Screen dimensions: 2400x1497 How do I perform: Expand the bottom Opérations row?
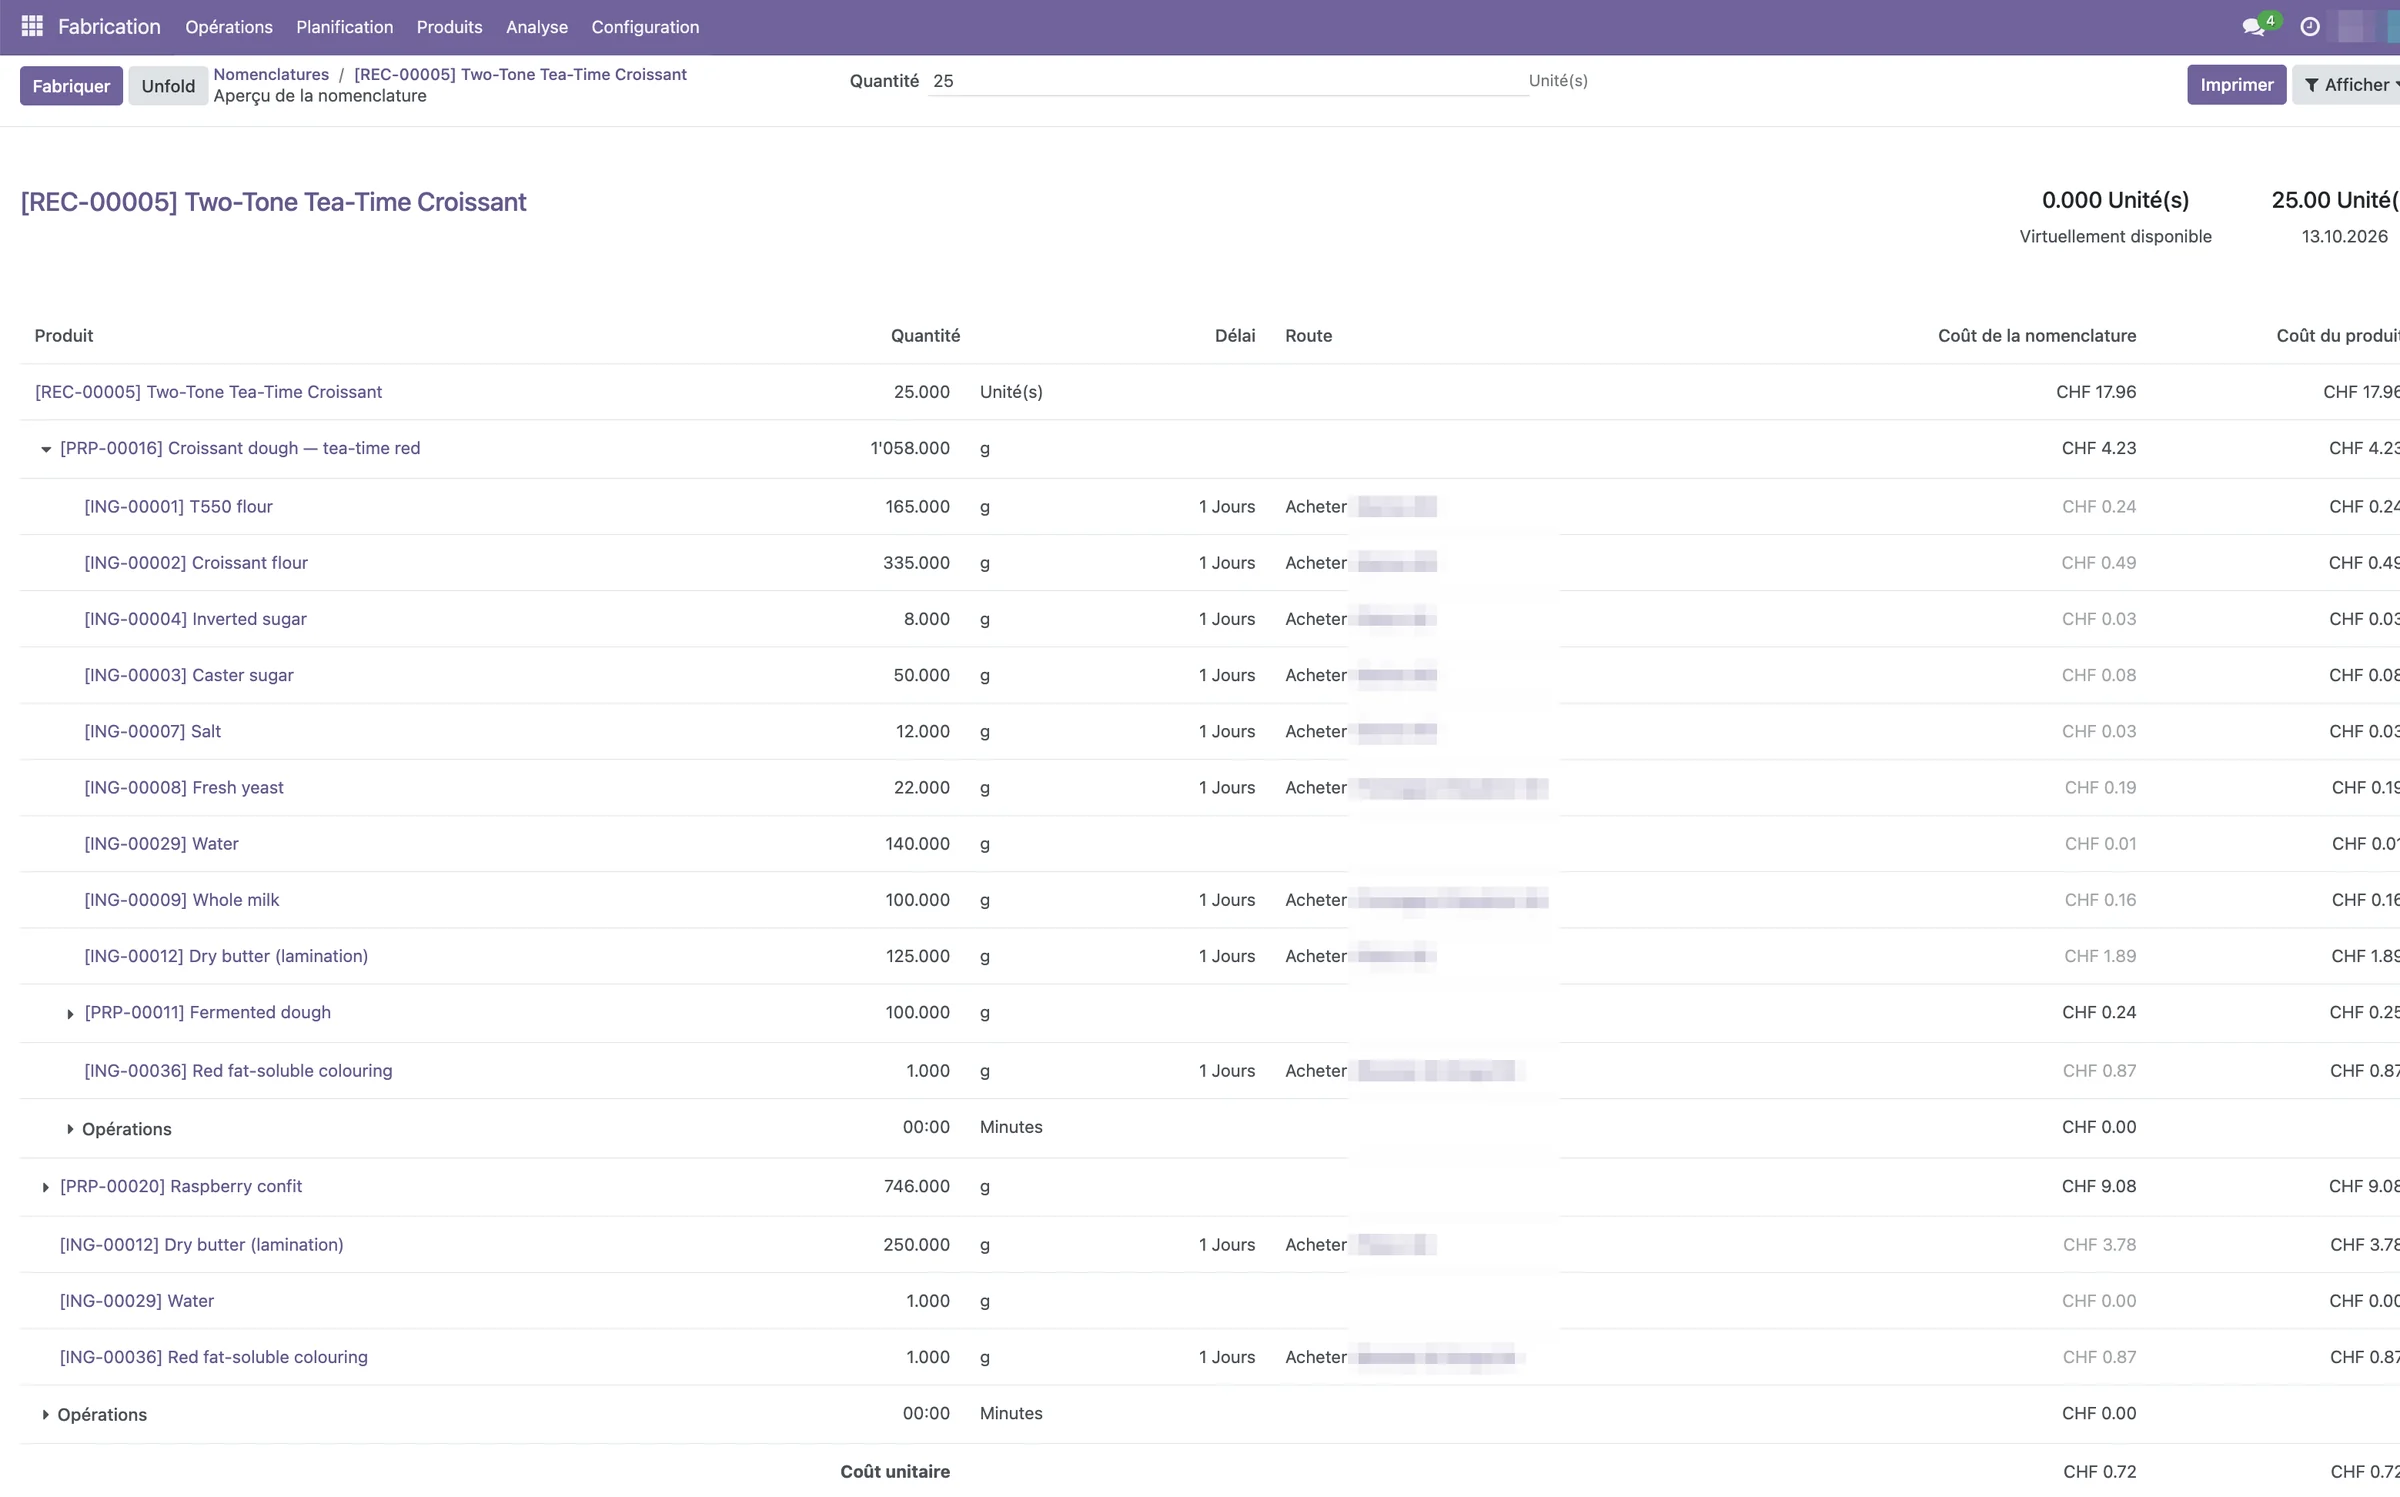click(x=46, y=1415)
